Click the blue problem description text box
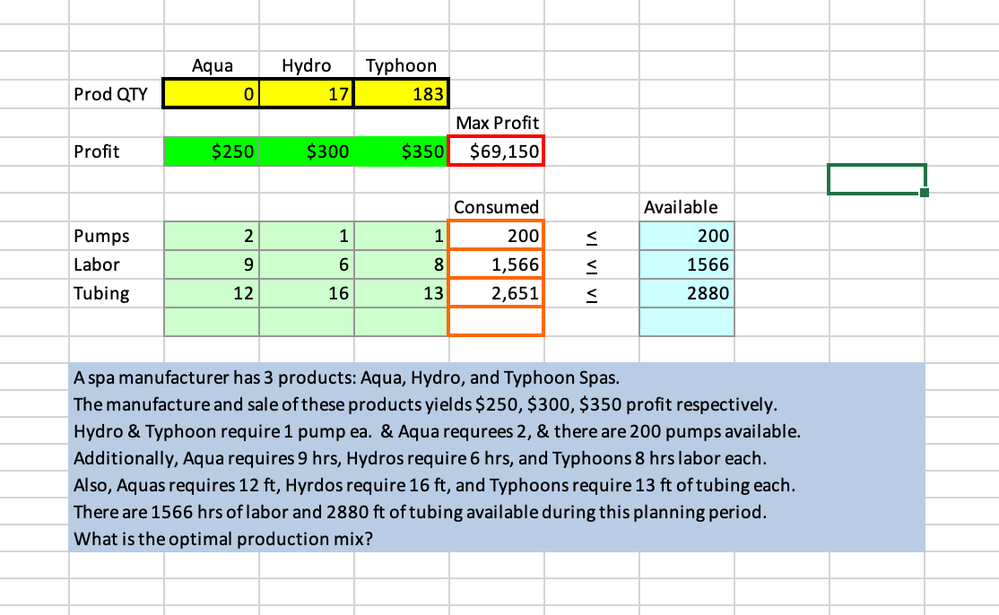The image size is (999, 615). click(x=496, y=457)
